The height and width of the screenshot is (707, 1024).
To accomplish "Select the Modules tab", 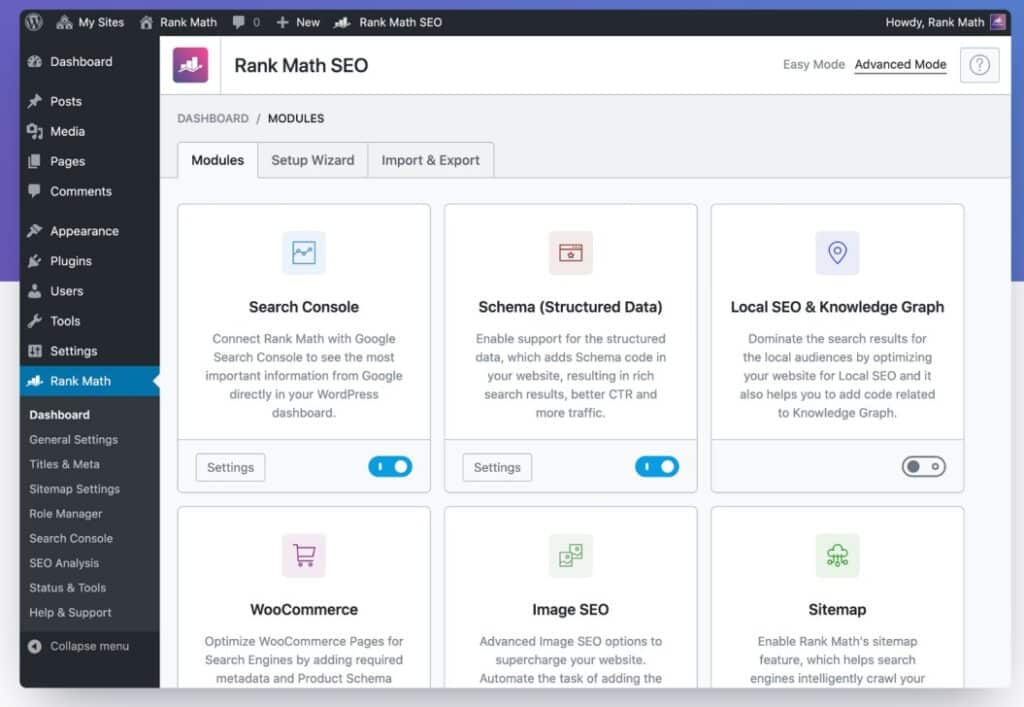I will (217, 160).
